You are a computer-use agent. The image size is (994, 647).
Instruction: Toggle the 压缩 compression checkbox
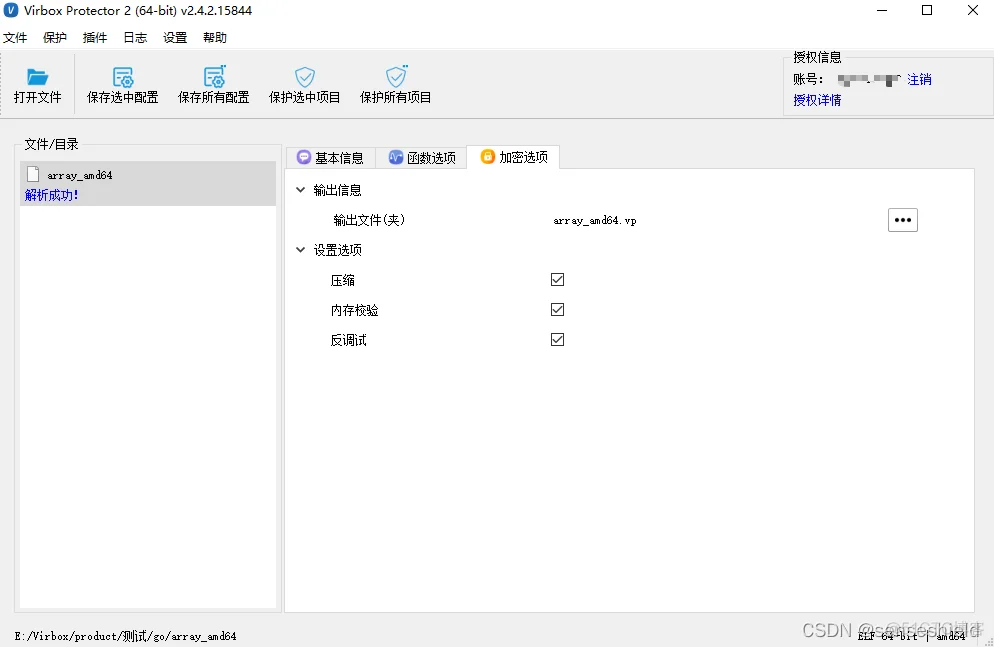[557, 279]
